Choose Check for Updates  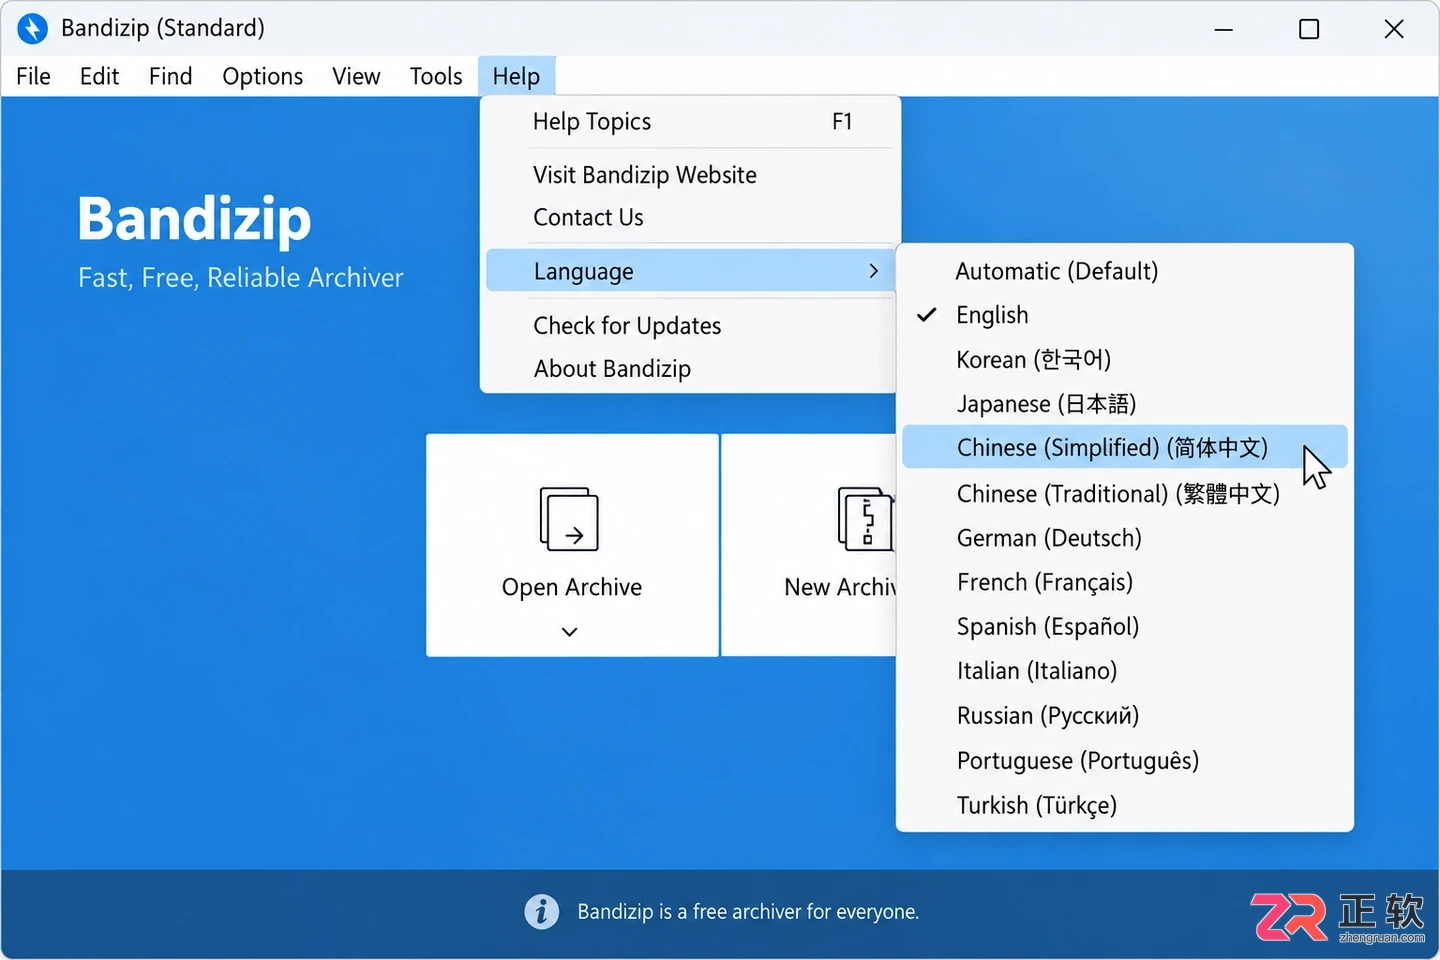click(x=690, y=326)
